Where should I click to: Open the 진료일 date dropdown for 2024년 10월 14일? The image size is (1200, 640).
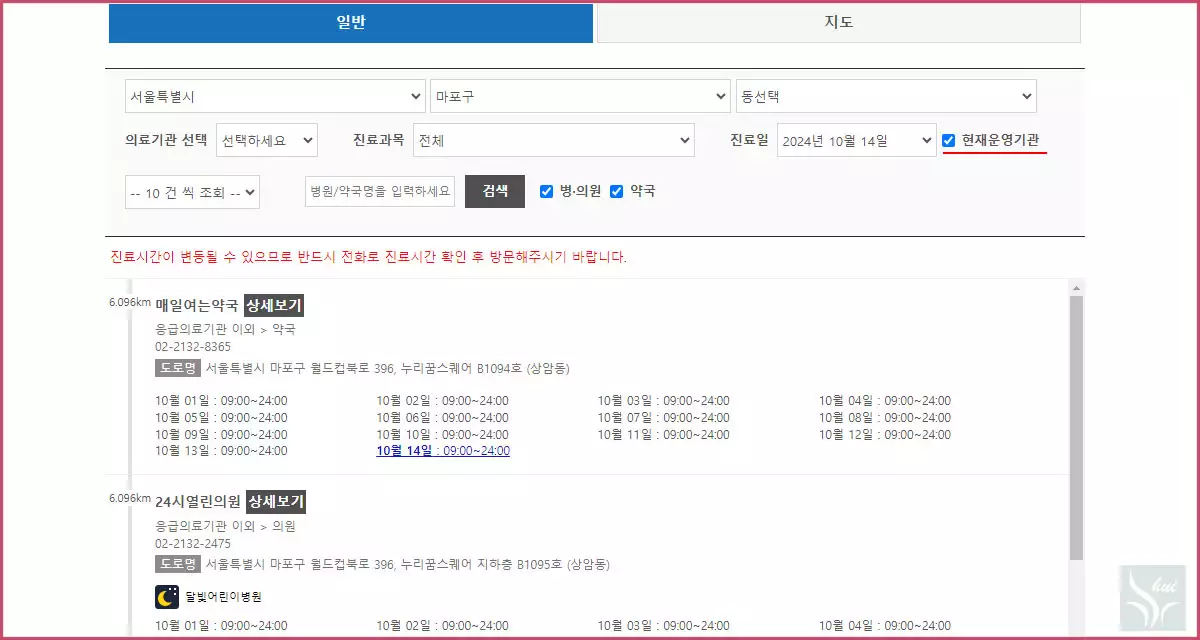856,140
